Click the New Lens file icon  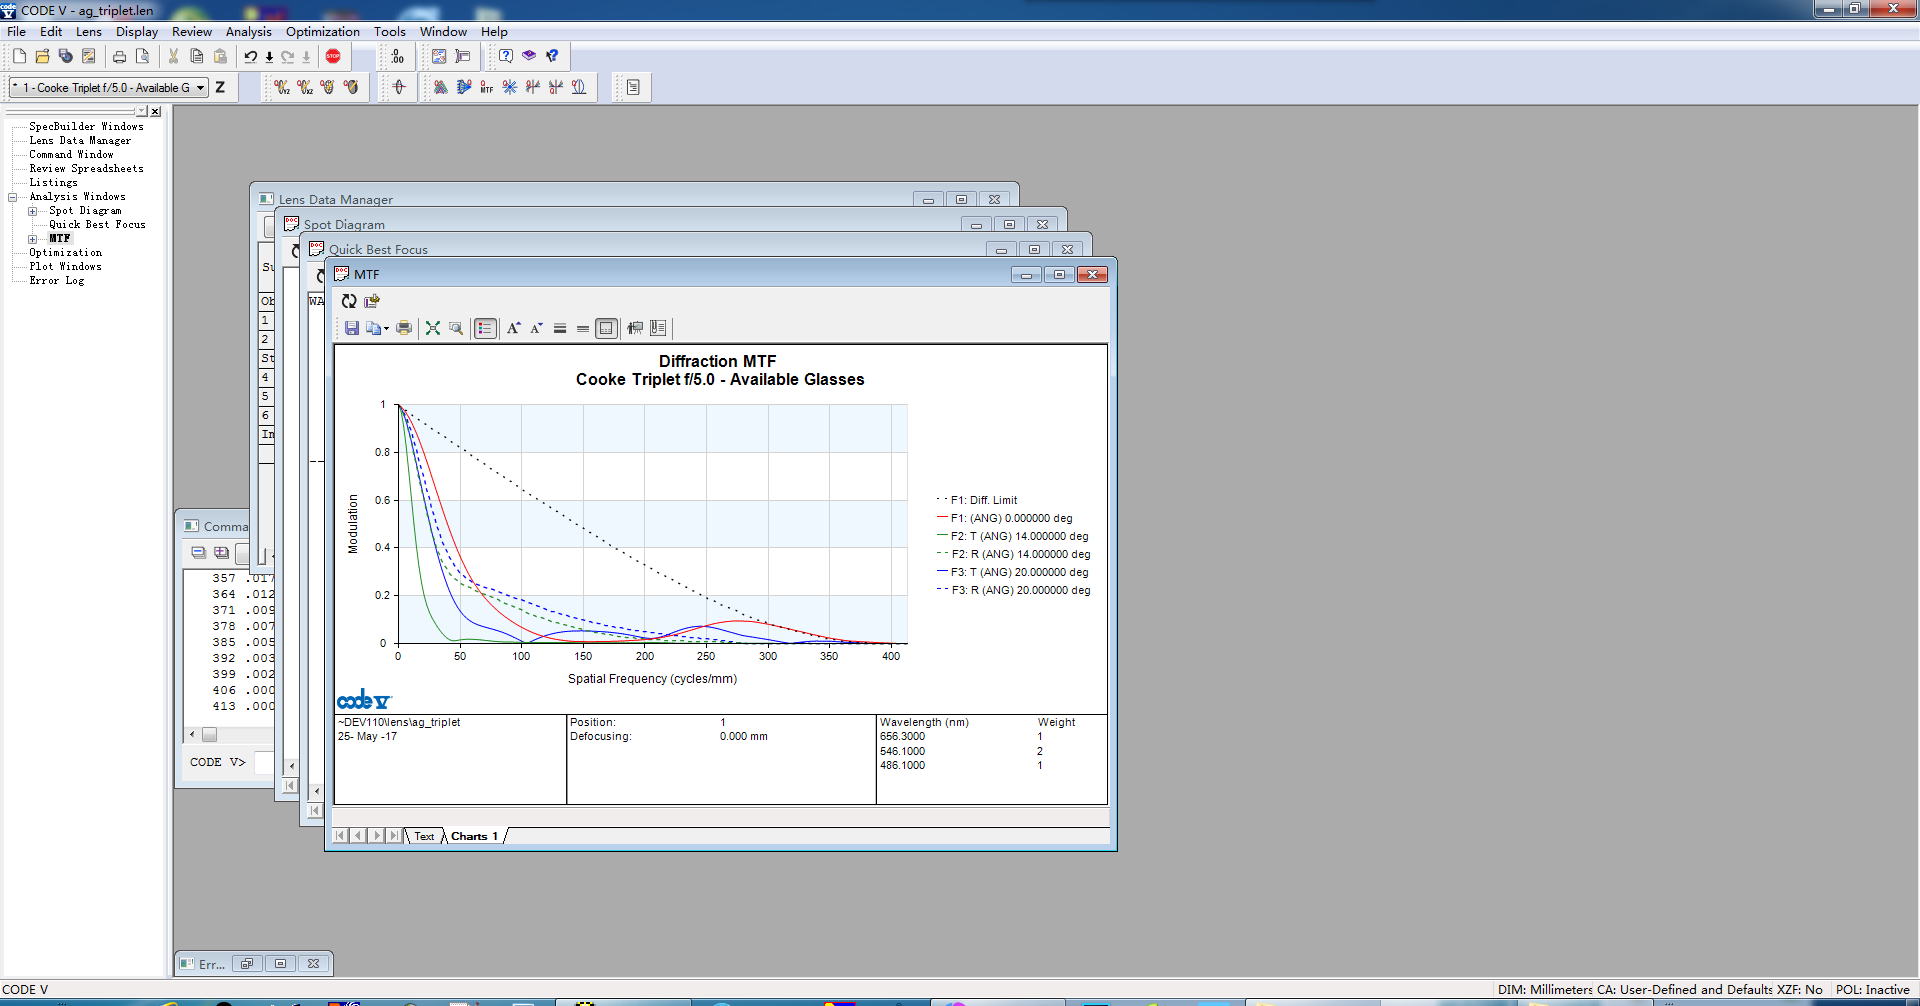pos(19,56)
